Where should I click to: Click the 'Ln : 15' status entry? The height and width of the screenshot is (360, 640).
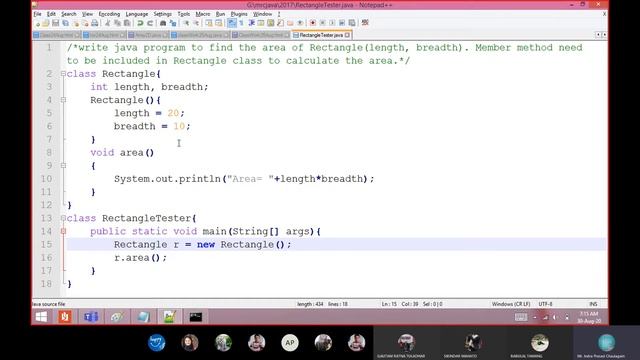pos(389,304)
